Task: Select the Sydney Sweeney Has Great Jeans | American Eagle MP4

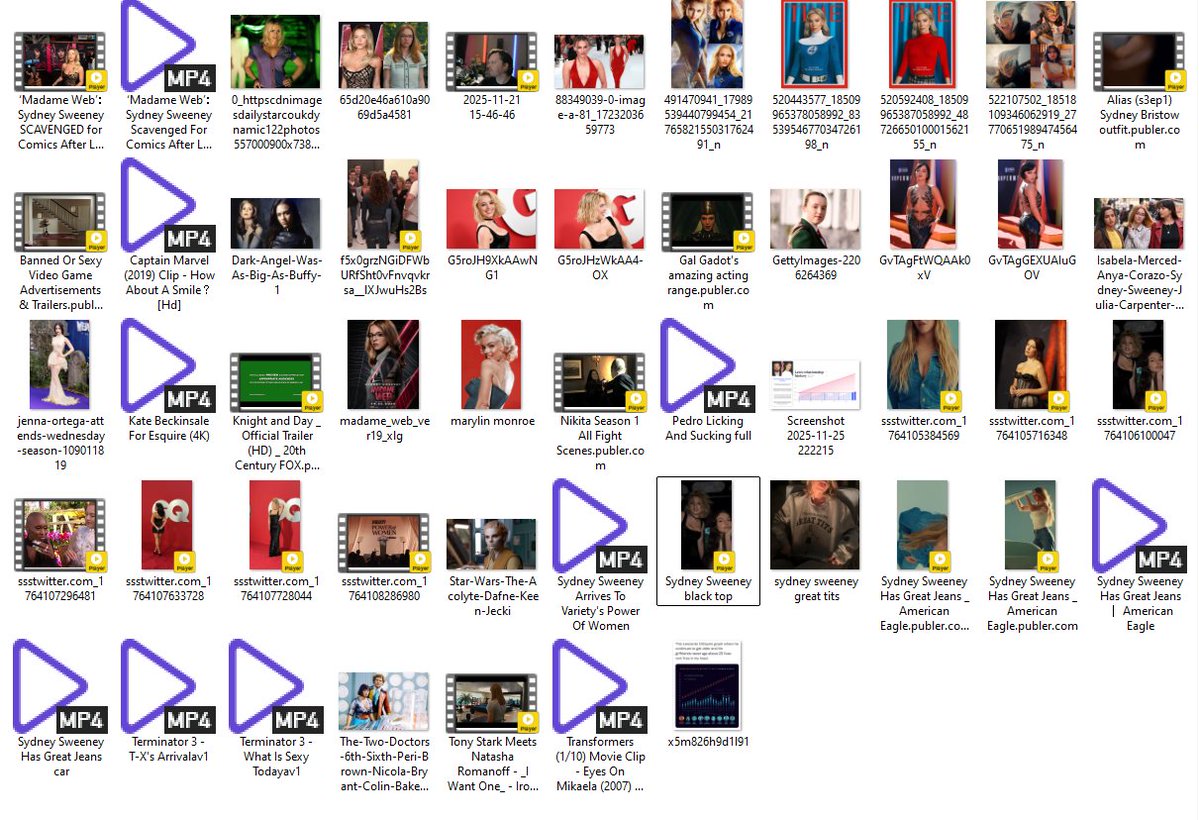Action: click(x=1139, y=528)
